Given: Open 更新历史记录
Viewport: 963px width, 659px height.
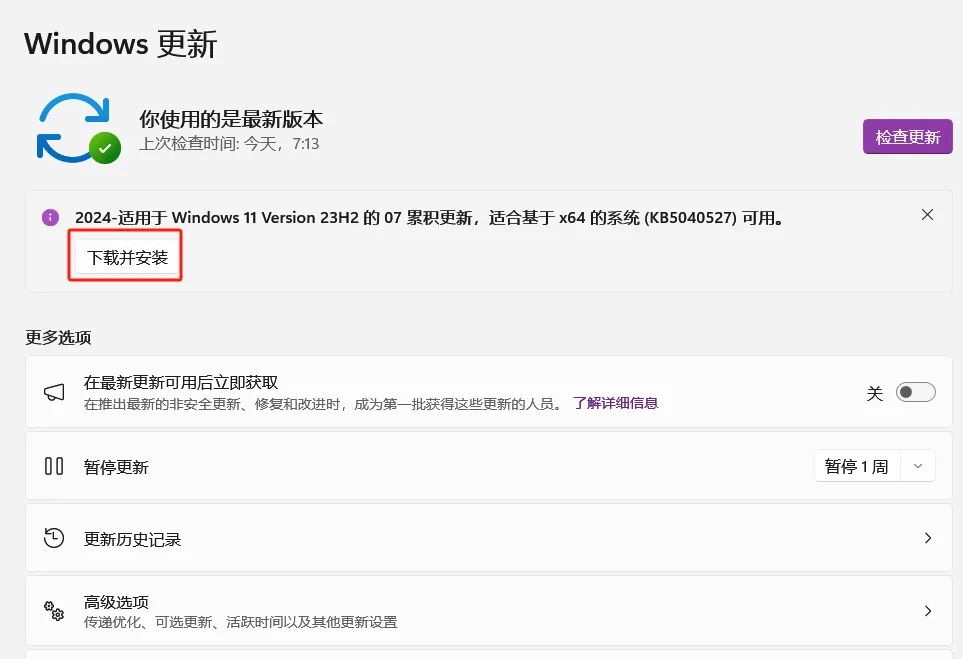Looking at the screenshot, I should pyautogui.click(x=489, y=539).
